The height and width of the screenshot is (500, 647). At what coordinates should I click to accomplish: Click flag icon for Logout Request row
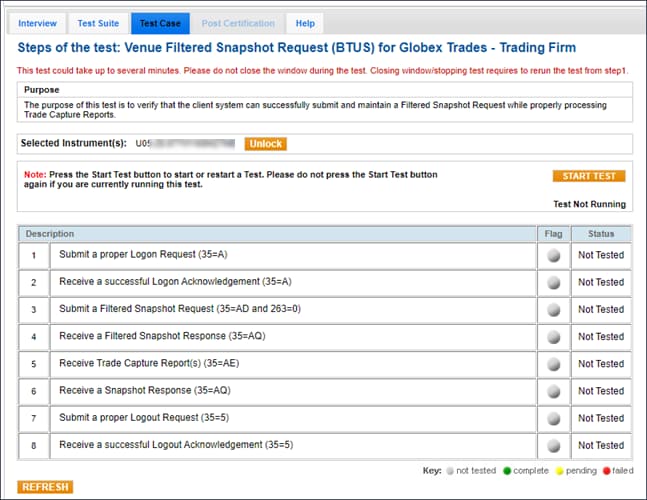pos(553,418)
